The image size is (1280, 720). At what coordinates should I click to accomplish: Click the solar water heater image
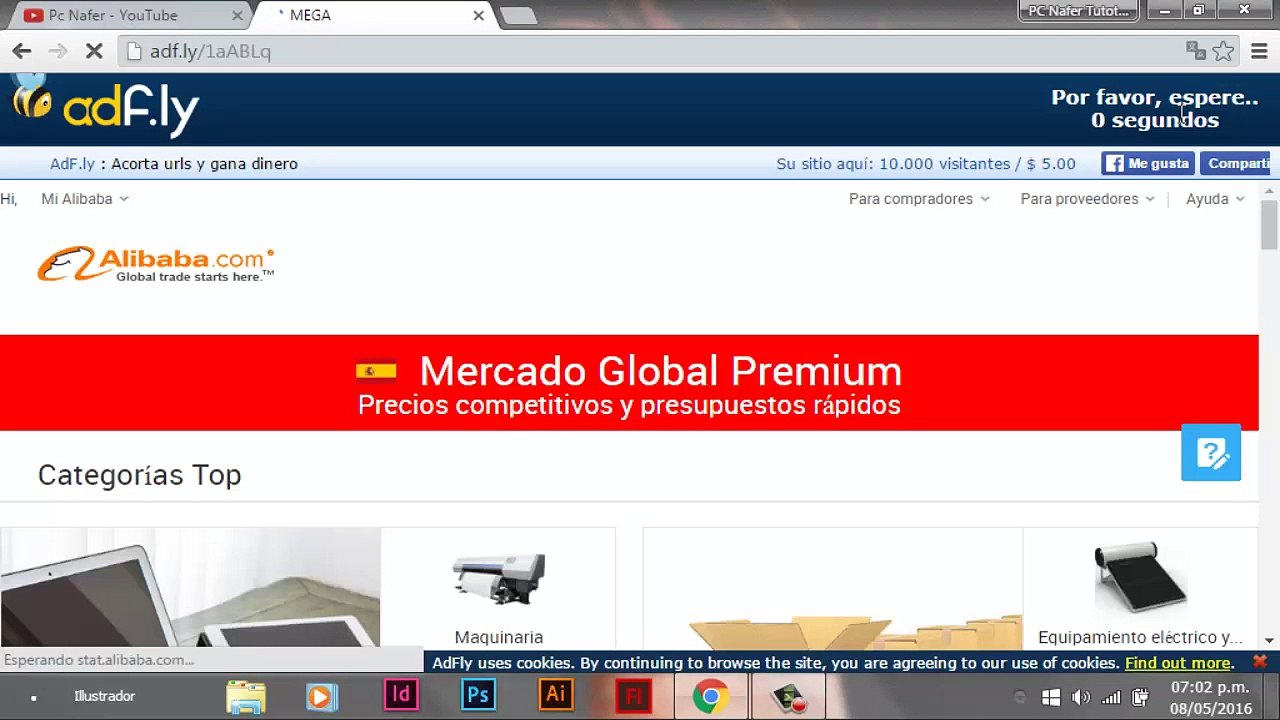point(1140,577)
